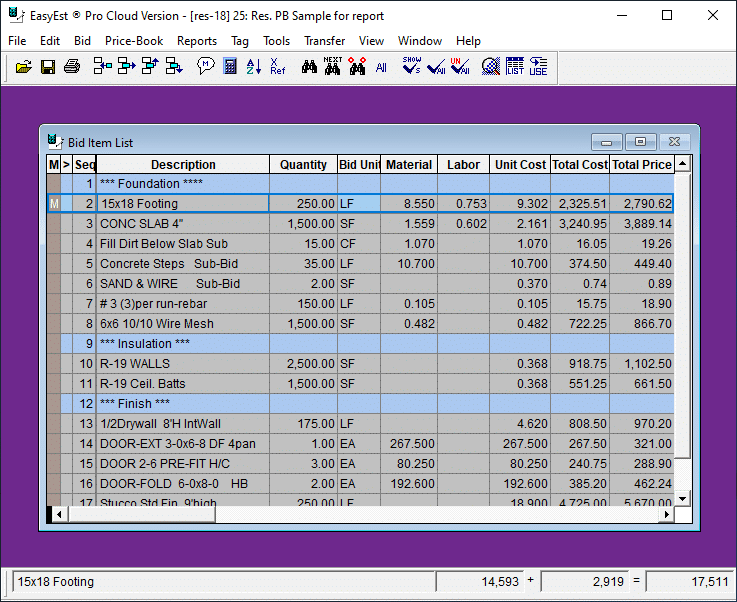
Task: Click the Total Price column header
Action: tap(641, 165)
